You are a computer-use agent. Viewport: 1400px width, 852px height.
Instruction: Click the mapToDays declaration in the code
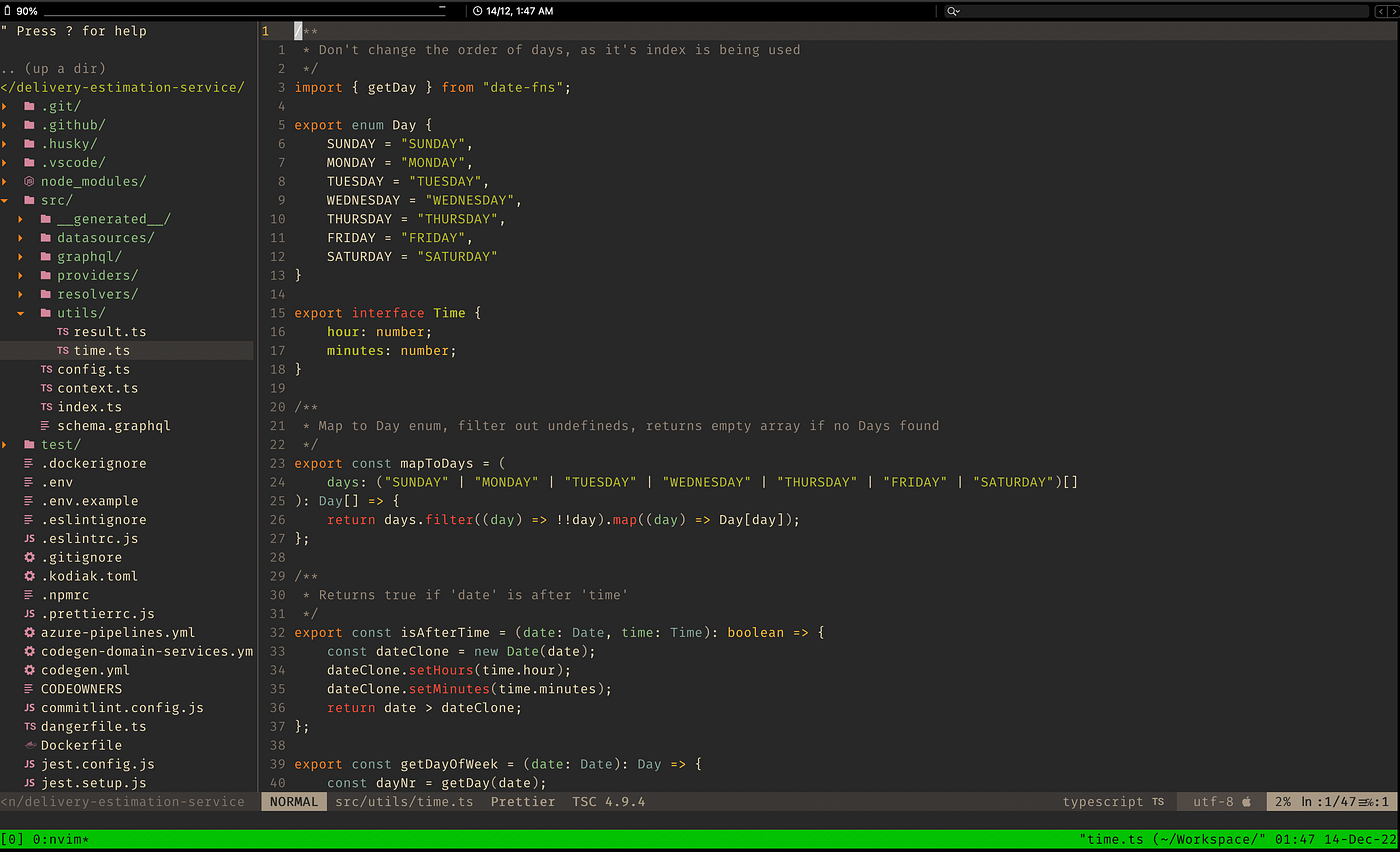(400, 464)
